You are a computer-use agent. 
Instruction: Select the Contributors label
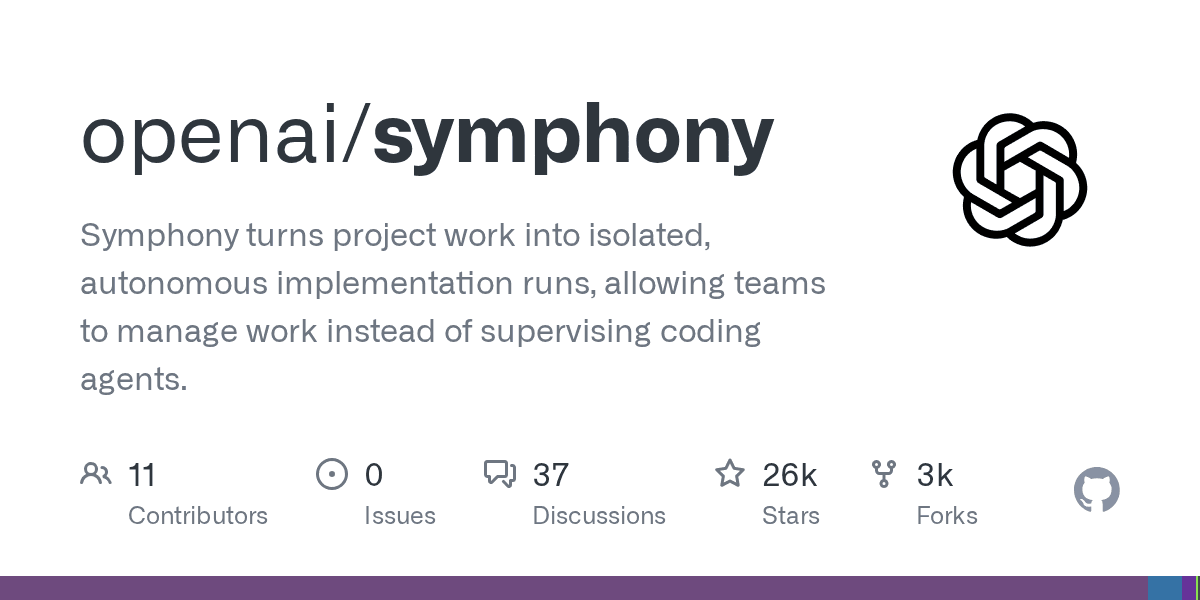(x=198, y=516)
